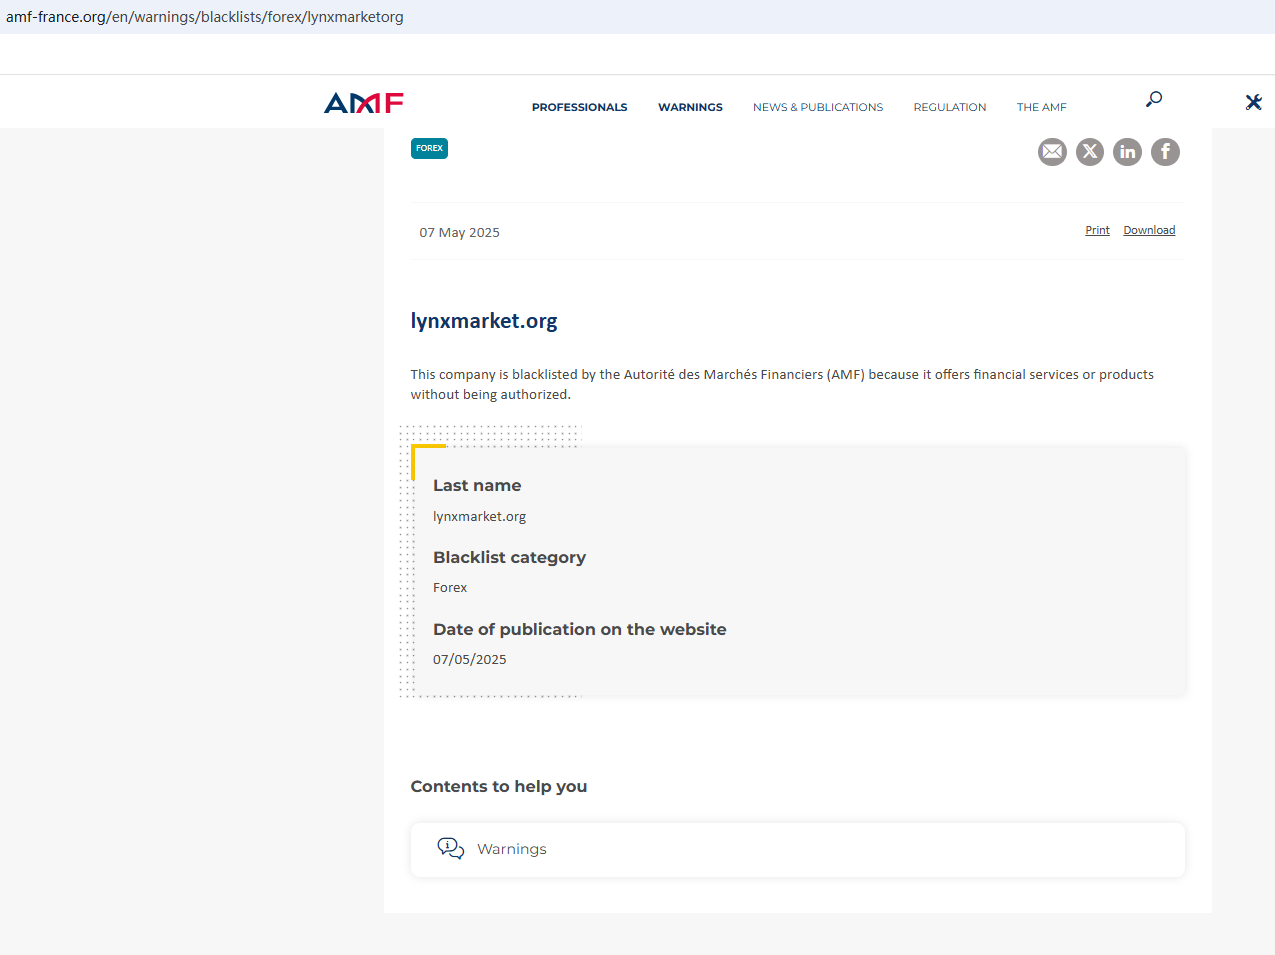Open The AMF menu
Image resolution: width=1275 pixels, height=955 pixels.
[x=1042, y=107]
